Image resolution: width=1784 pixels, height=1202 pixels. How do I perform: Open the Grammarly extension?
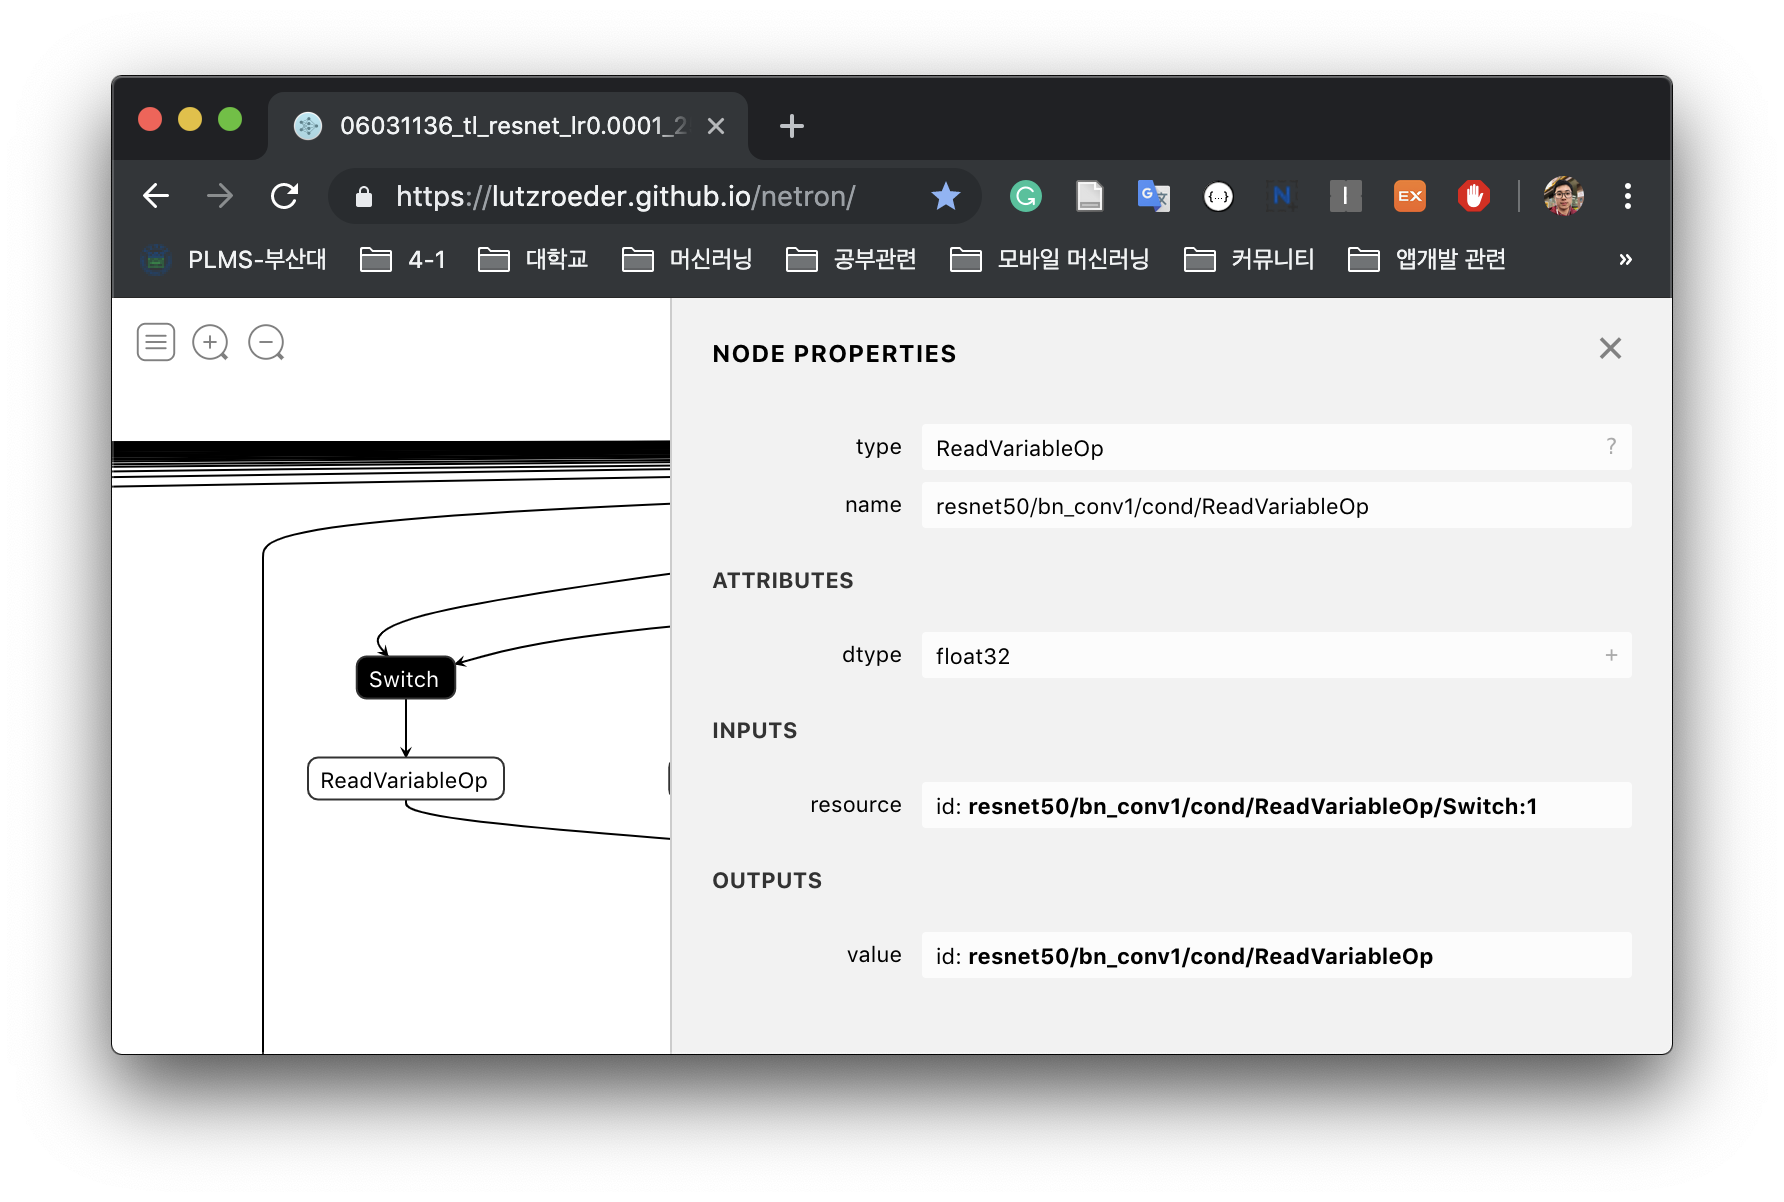coord(1026,196)
